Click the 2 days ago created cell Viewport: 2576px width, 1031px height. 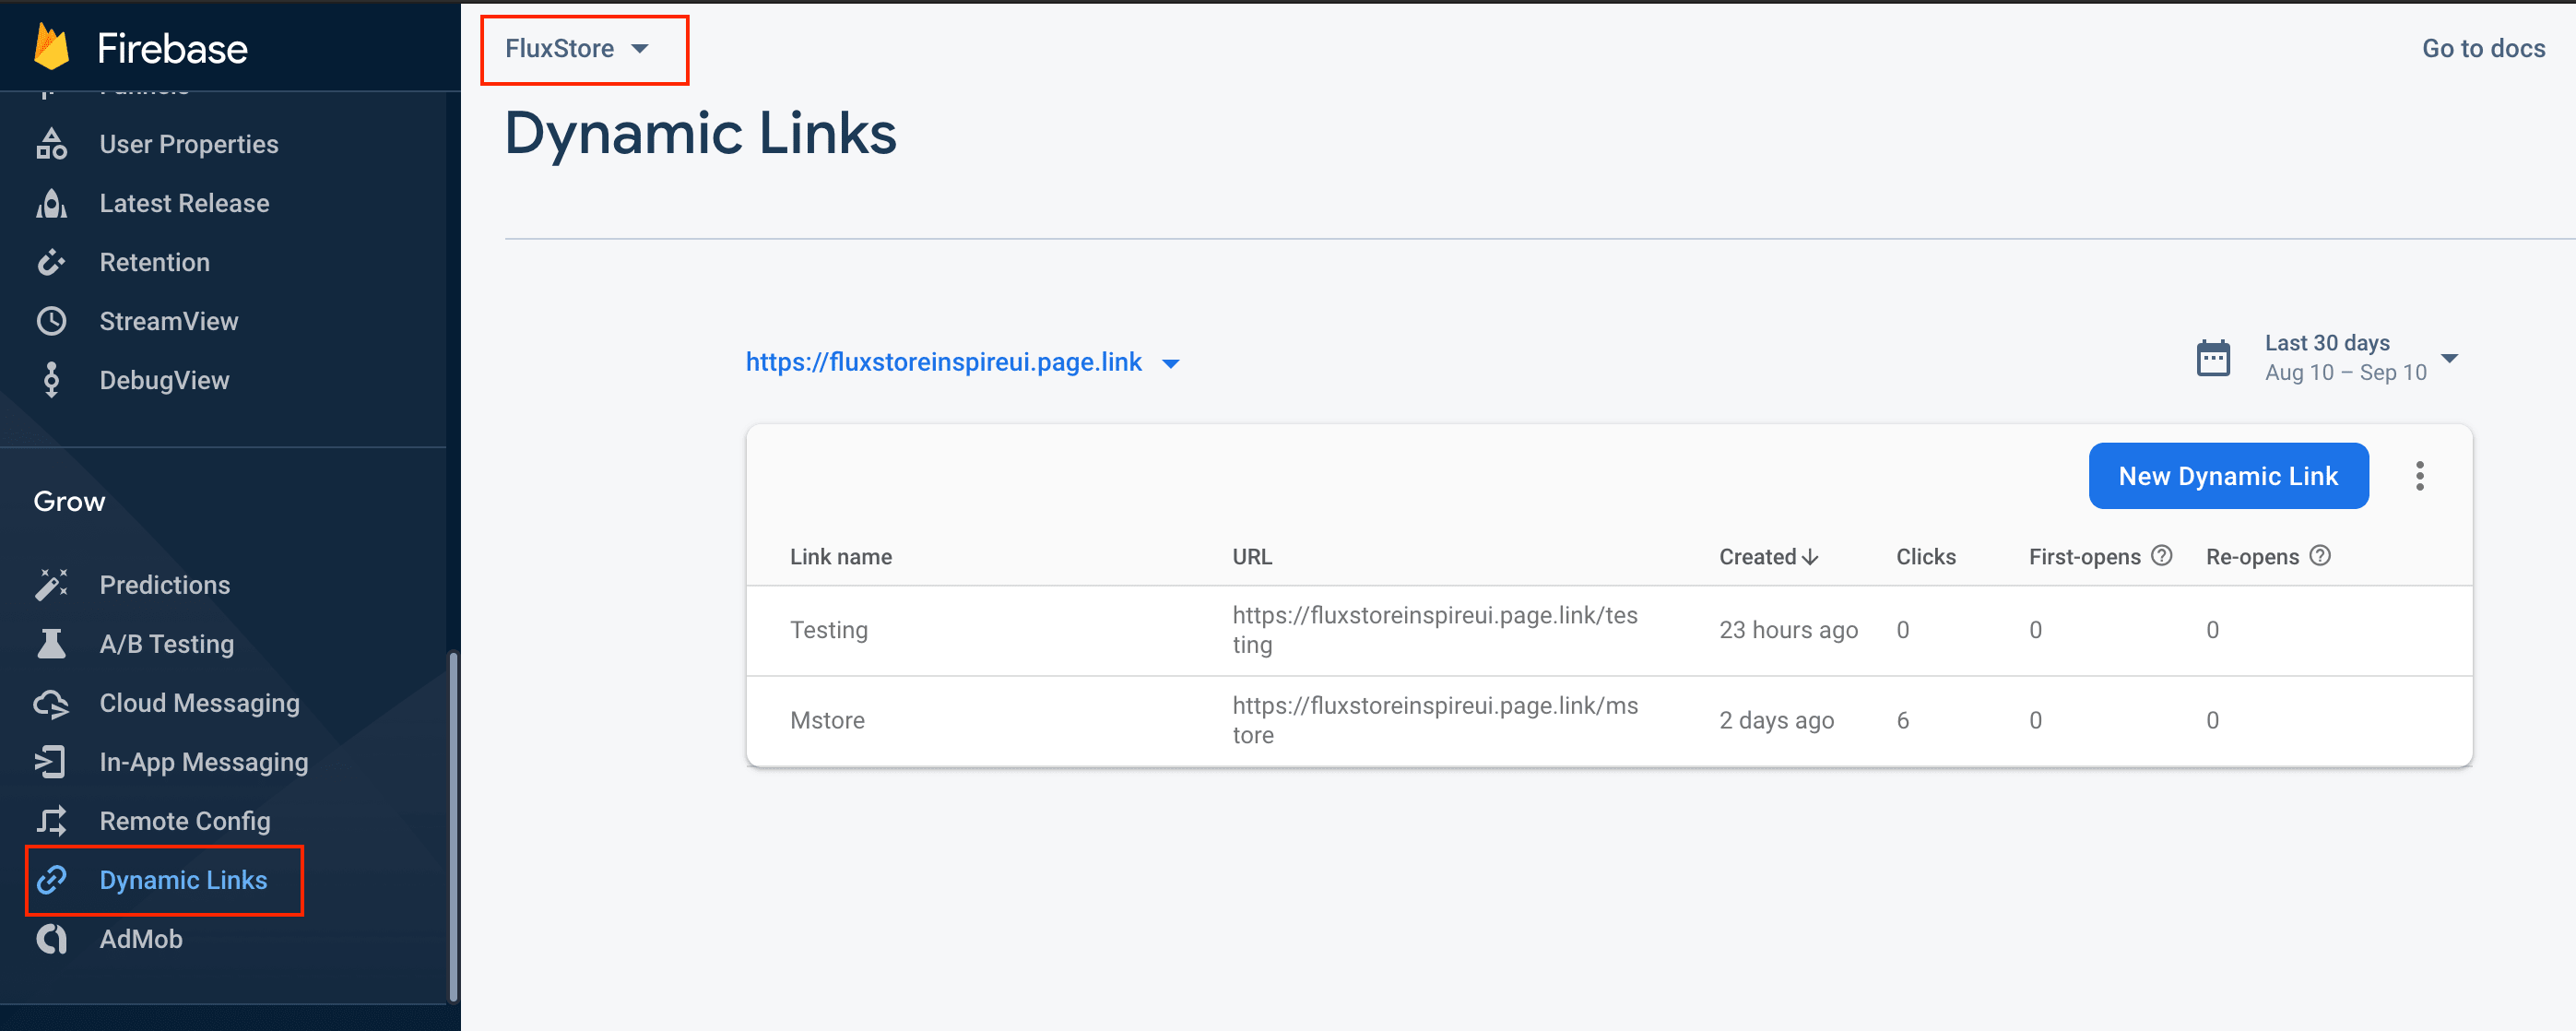click(1776, 720)
